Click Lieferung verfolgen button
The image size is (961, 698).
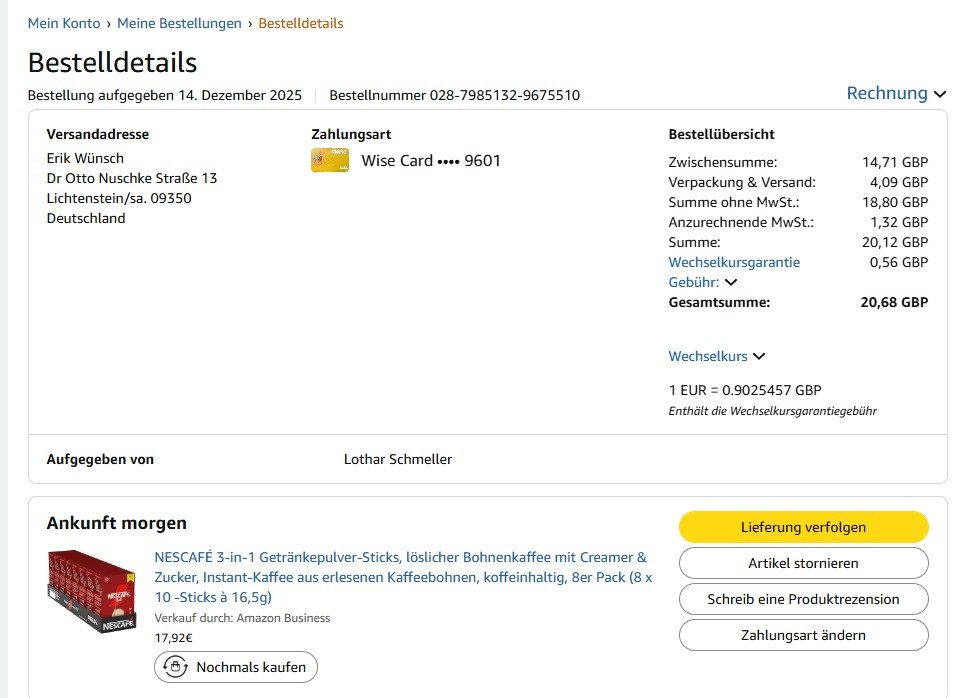(803, 527)
